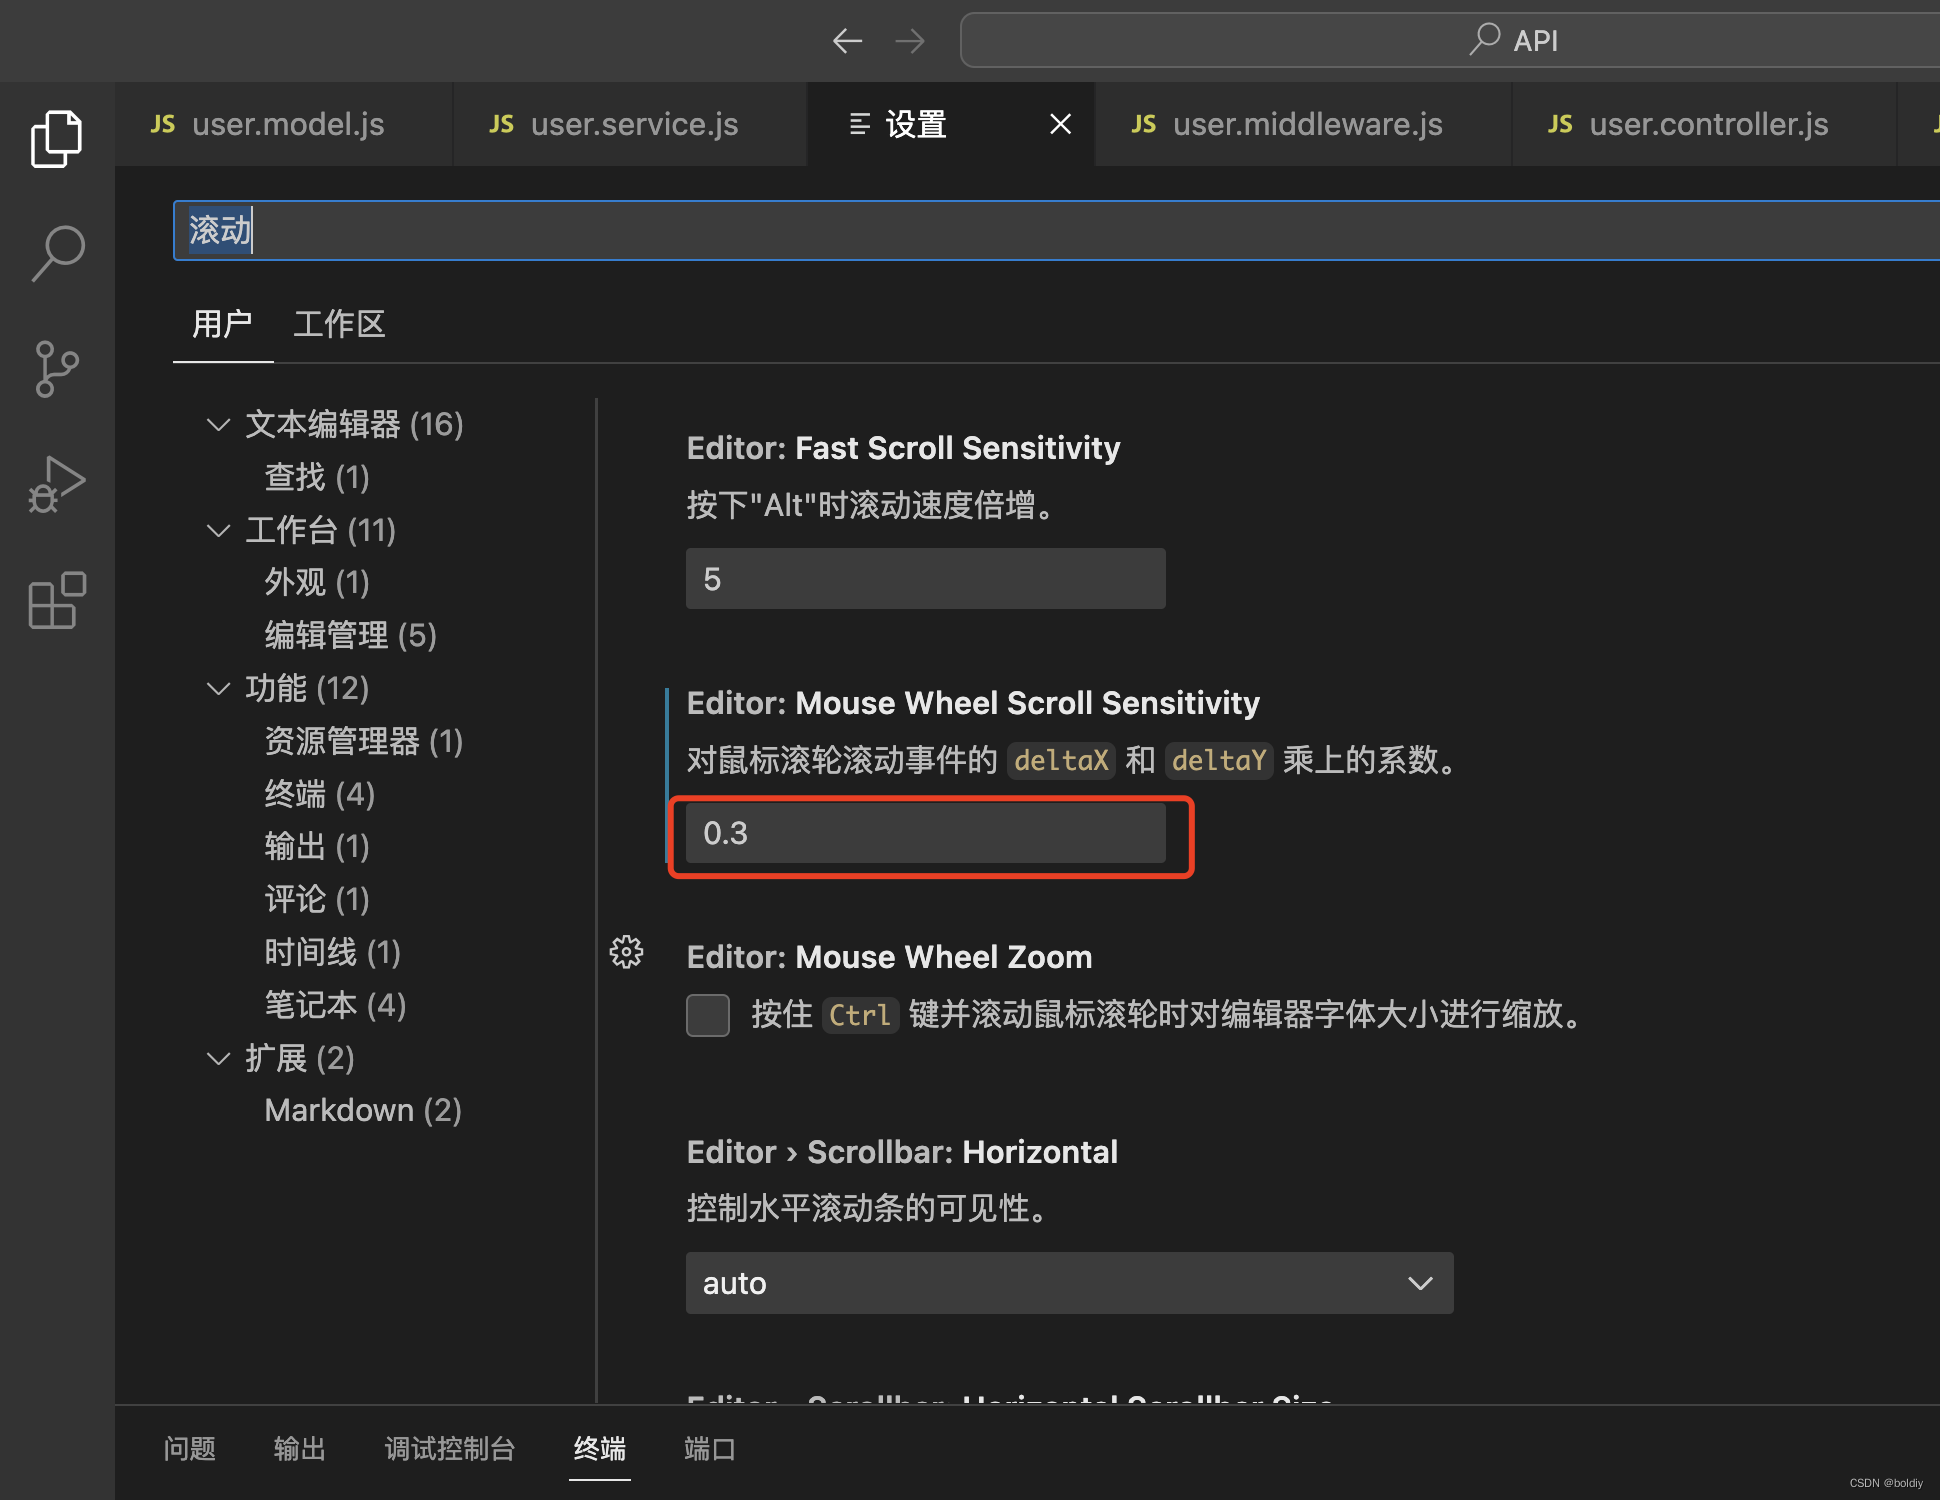Select 资源管理器 (1) in settings tree
Viewport: 1940px width, 1500px height.
pyautogui.click(x=363, y=741)
